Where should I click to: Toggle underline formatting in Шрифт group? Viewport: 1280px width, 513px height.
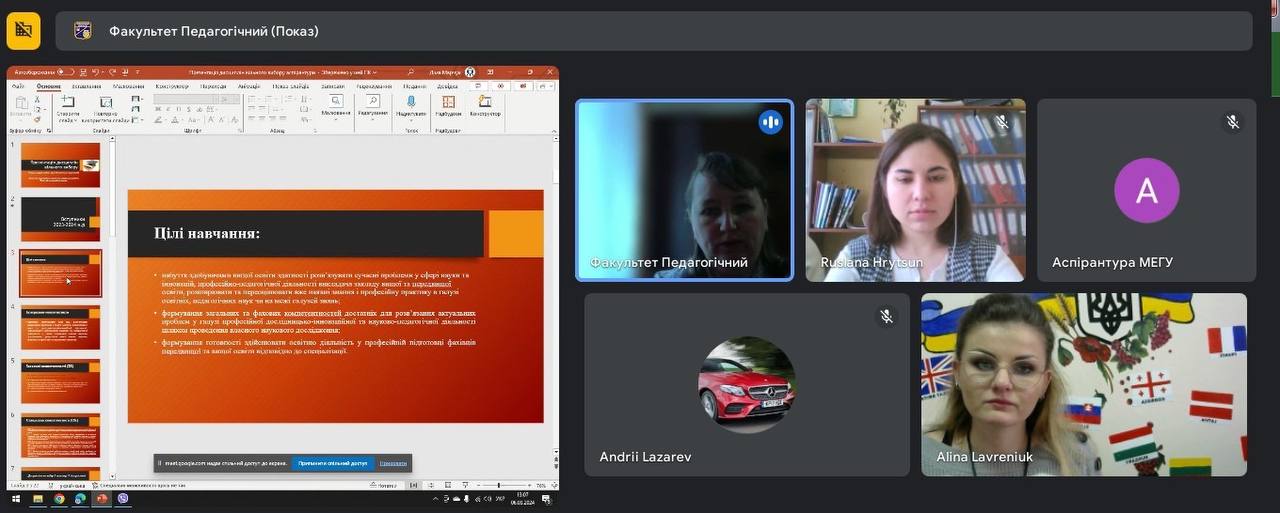[178, 109]
